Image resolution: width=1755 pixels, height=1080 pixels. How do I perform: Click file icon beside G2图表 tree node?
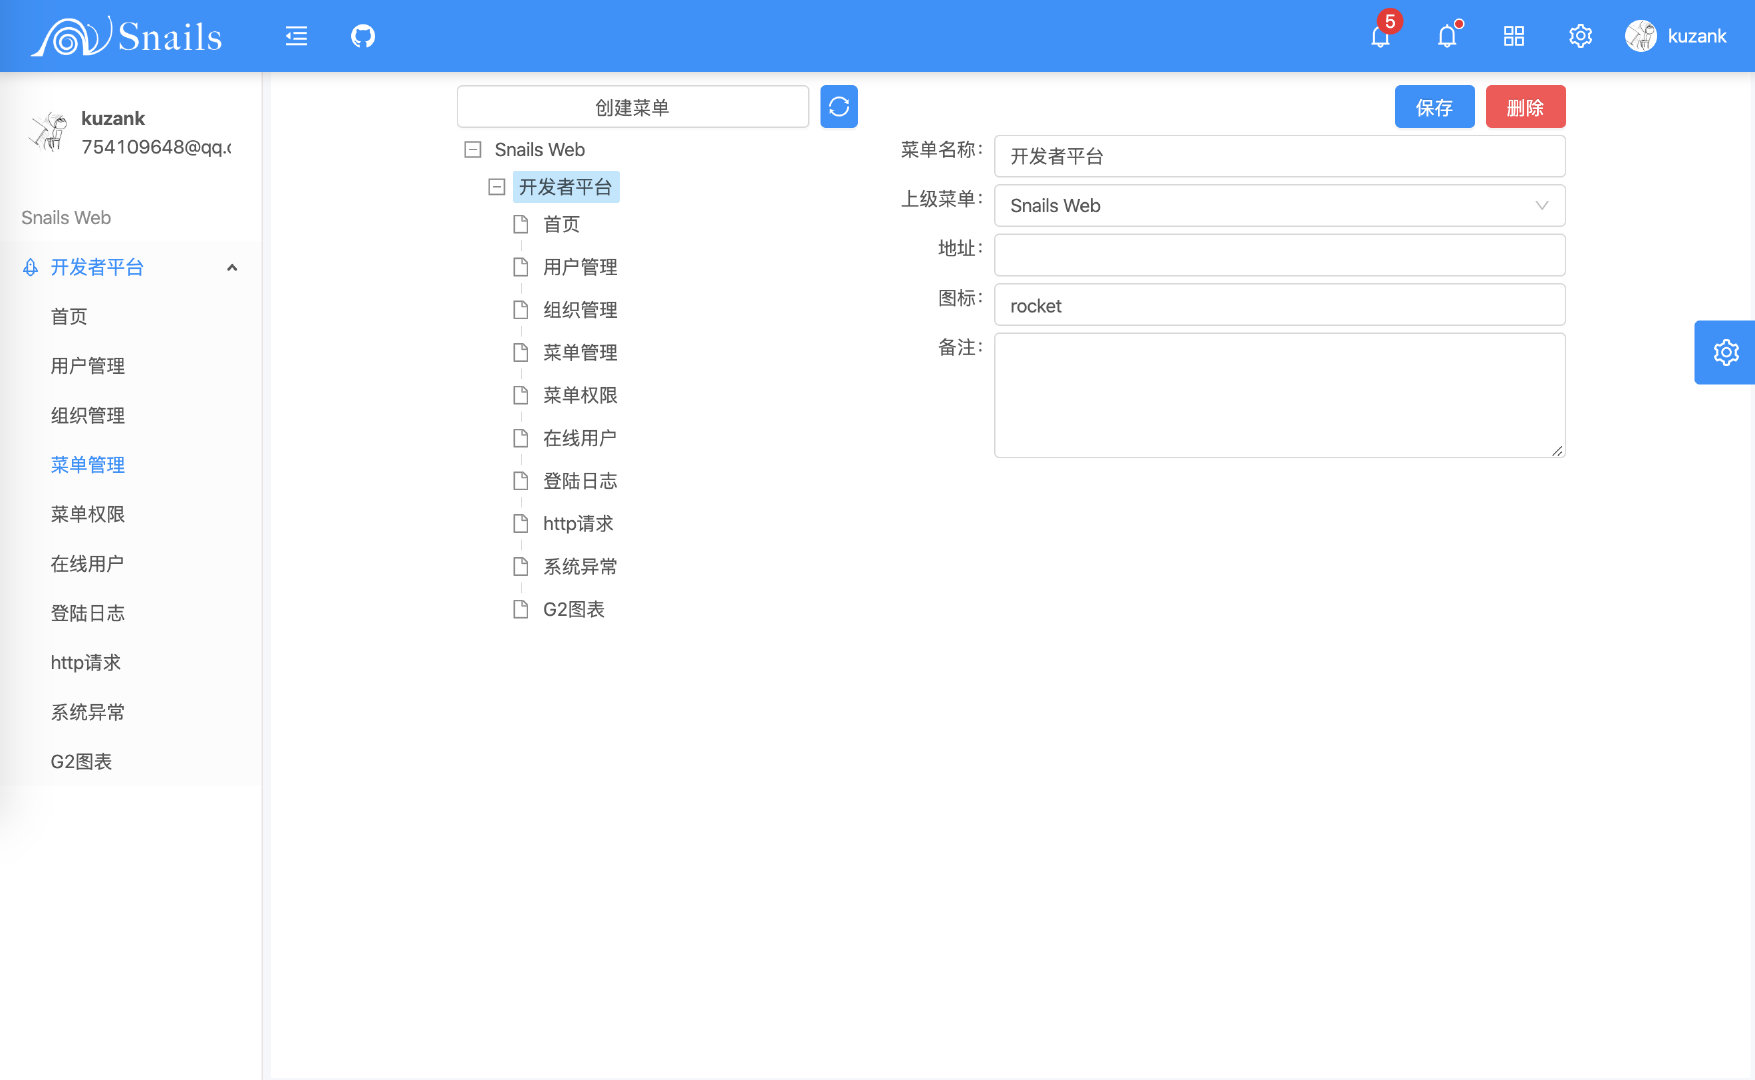tap(520, 609)
